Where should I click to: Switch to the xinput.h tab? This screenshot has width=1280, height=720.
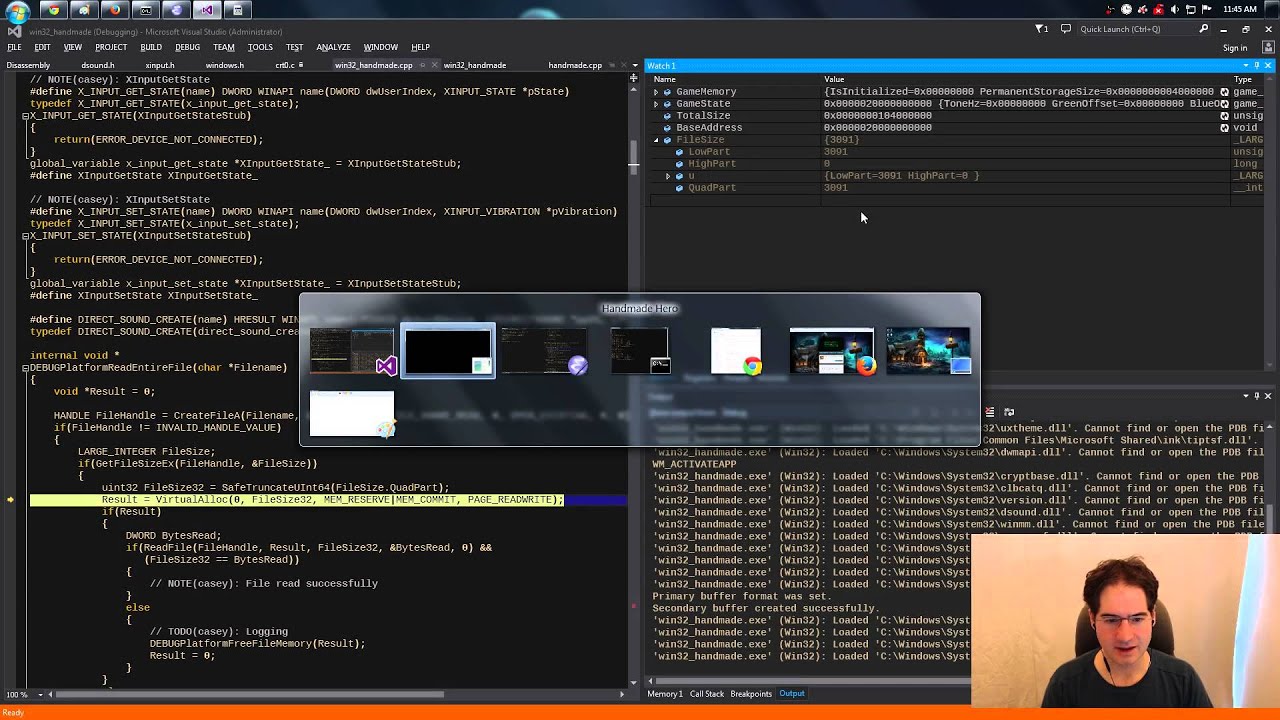pos(160,65)
